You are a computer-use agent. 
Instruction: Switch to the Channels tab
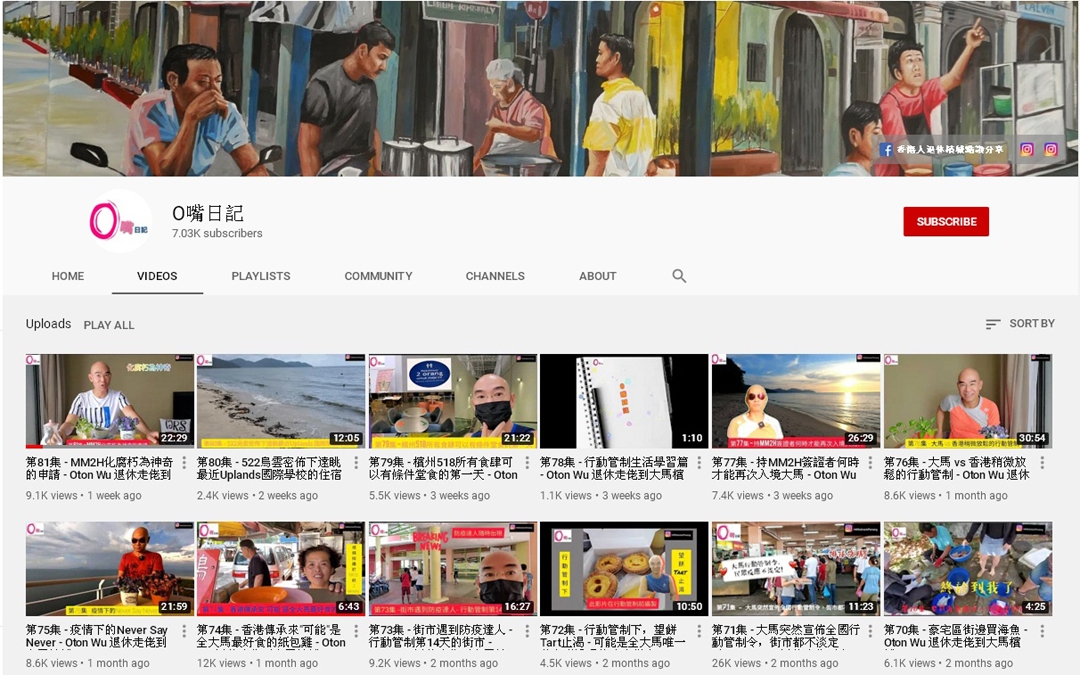tap(495, 276)
